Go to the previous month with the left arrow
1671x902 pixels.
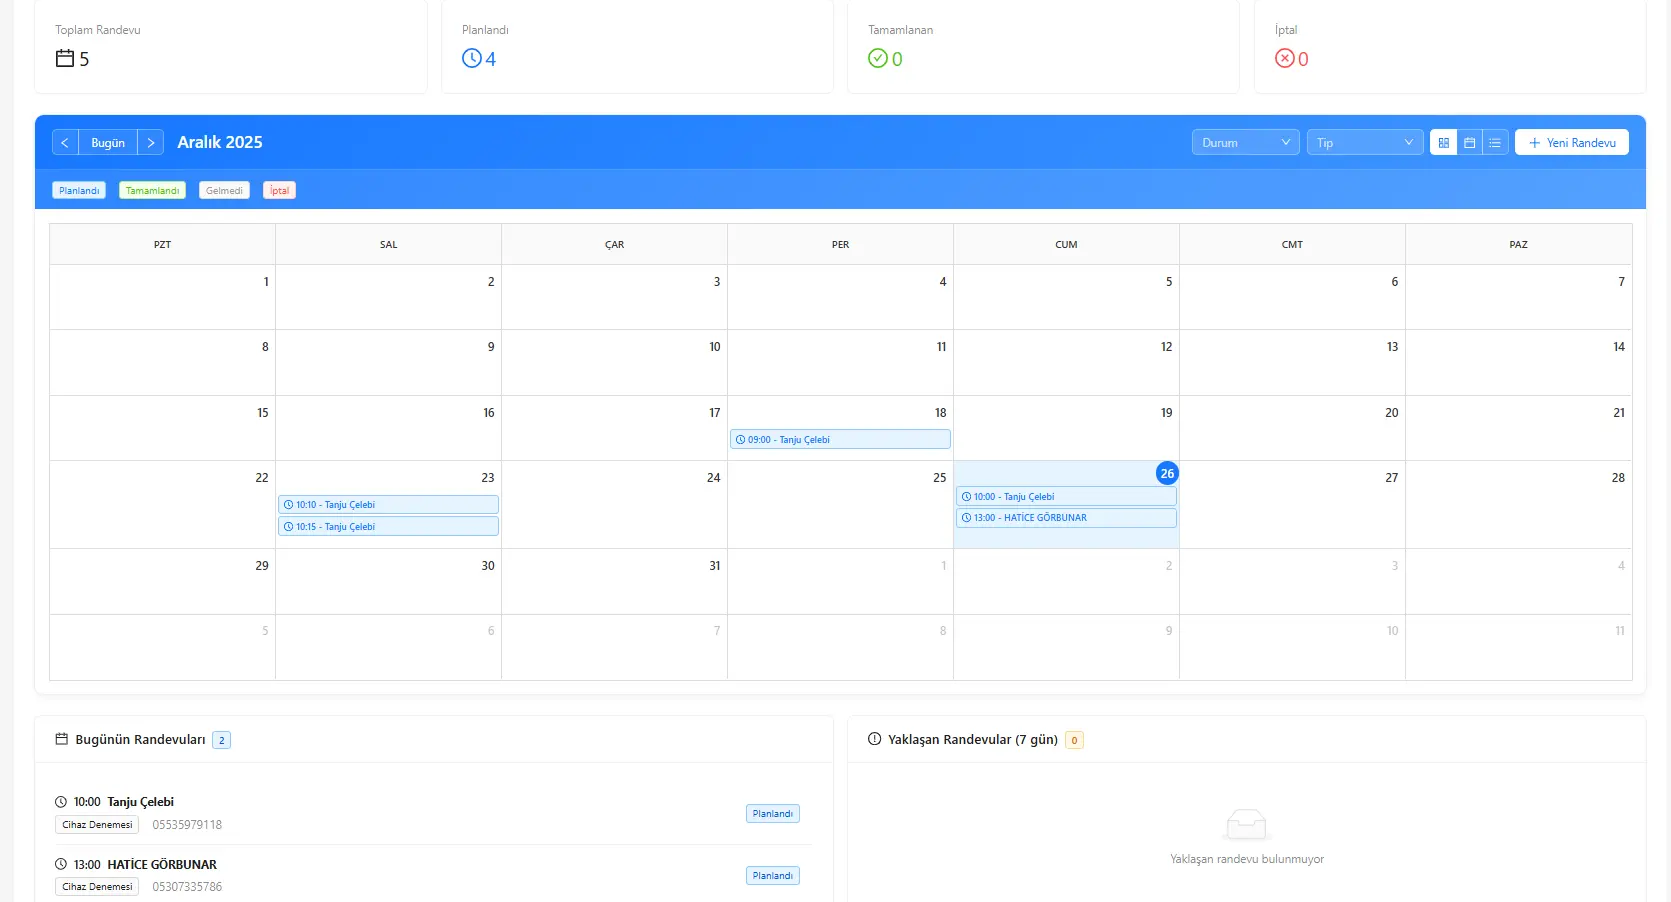click(x=65, y=143)
